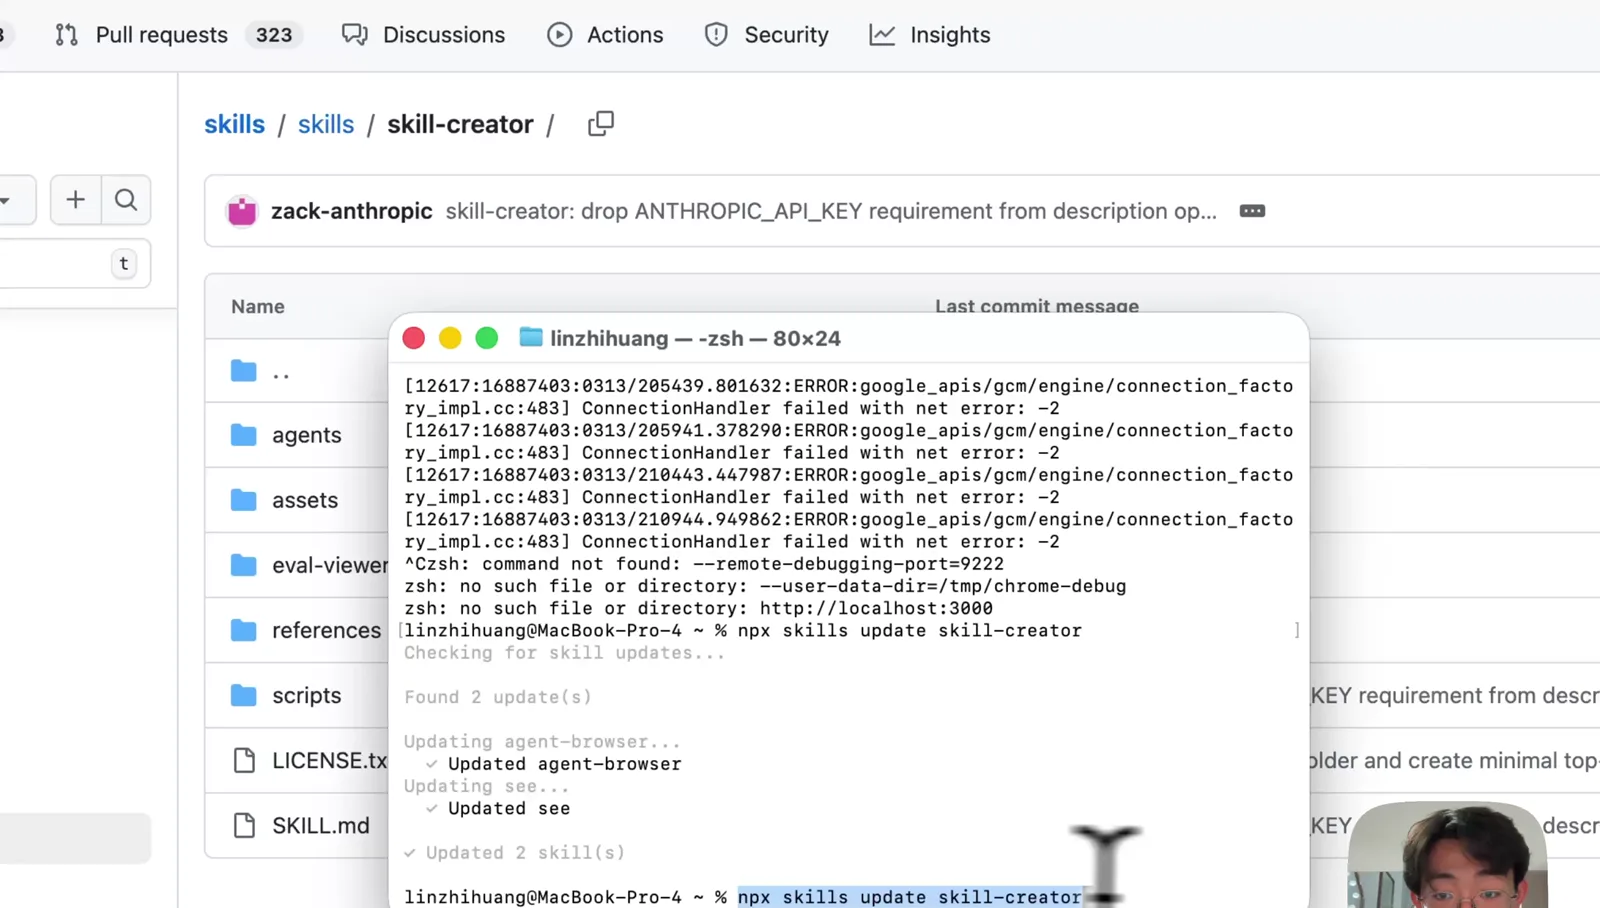The height and width of the screenshot is (908, 1600).
Task: Click the Terminal title bar folder icon
Action: point(531,337)
